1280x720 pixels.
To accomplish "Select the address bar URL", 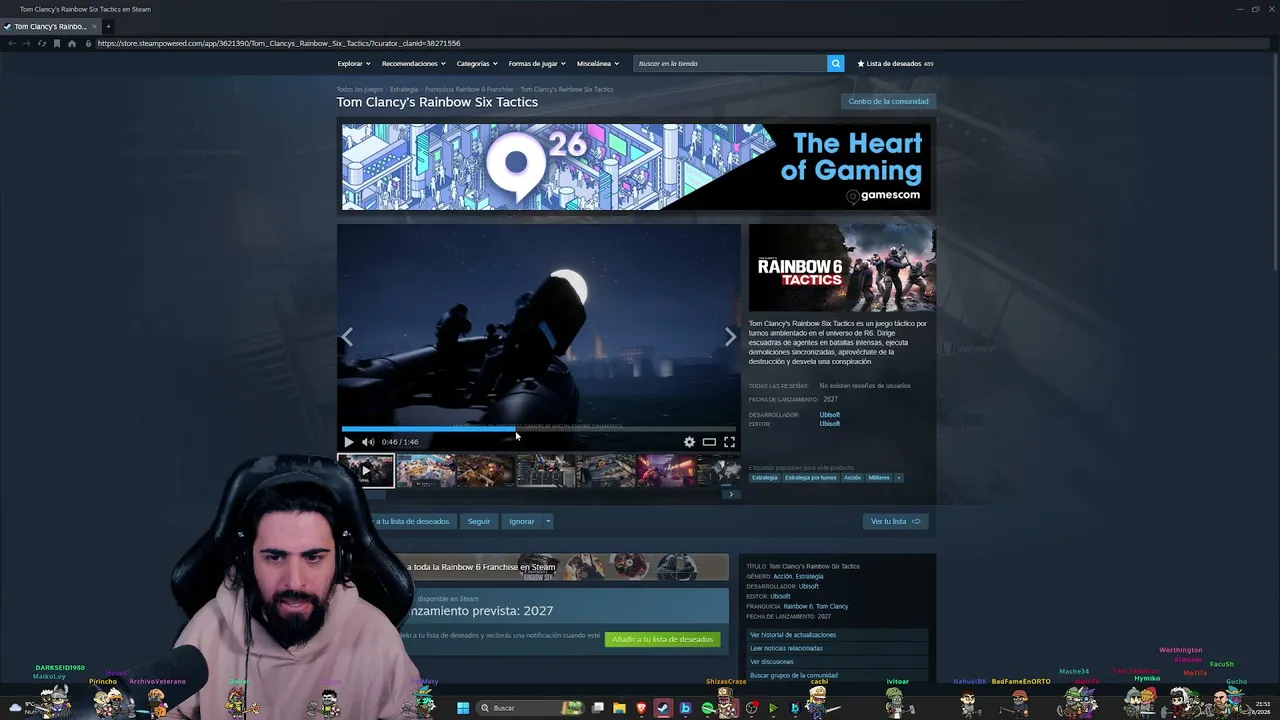I will click(x=279, y=43).
